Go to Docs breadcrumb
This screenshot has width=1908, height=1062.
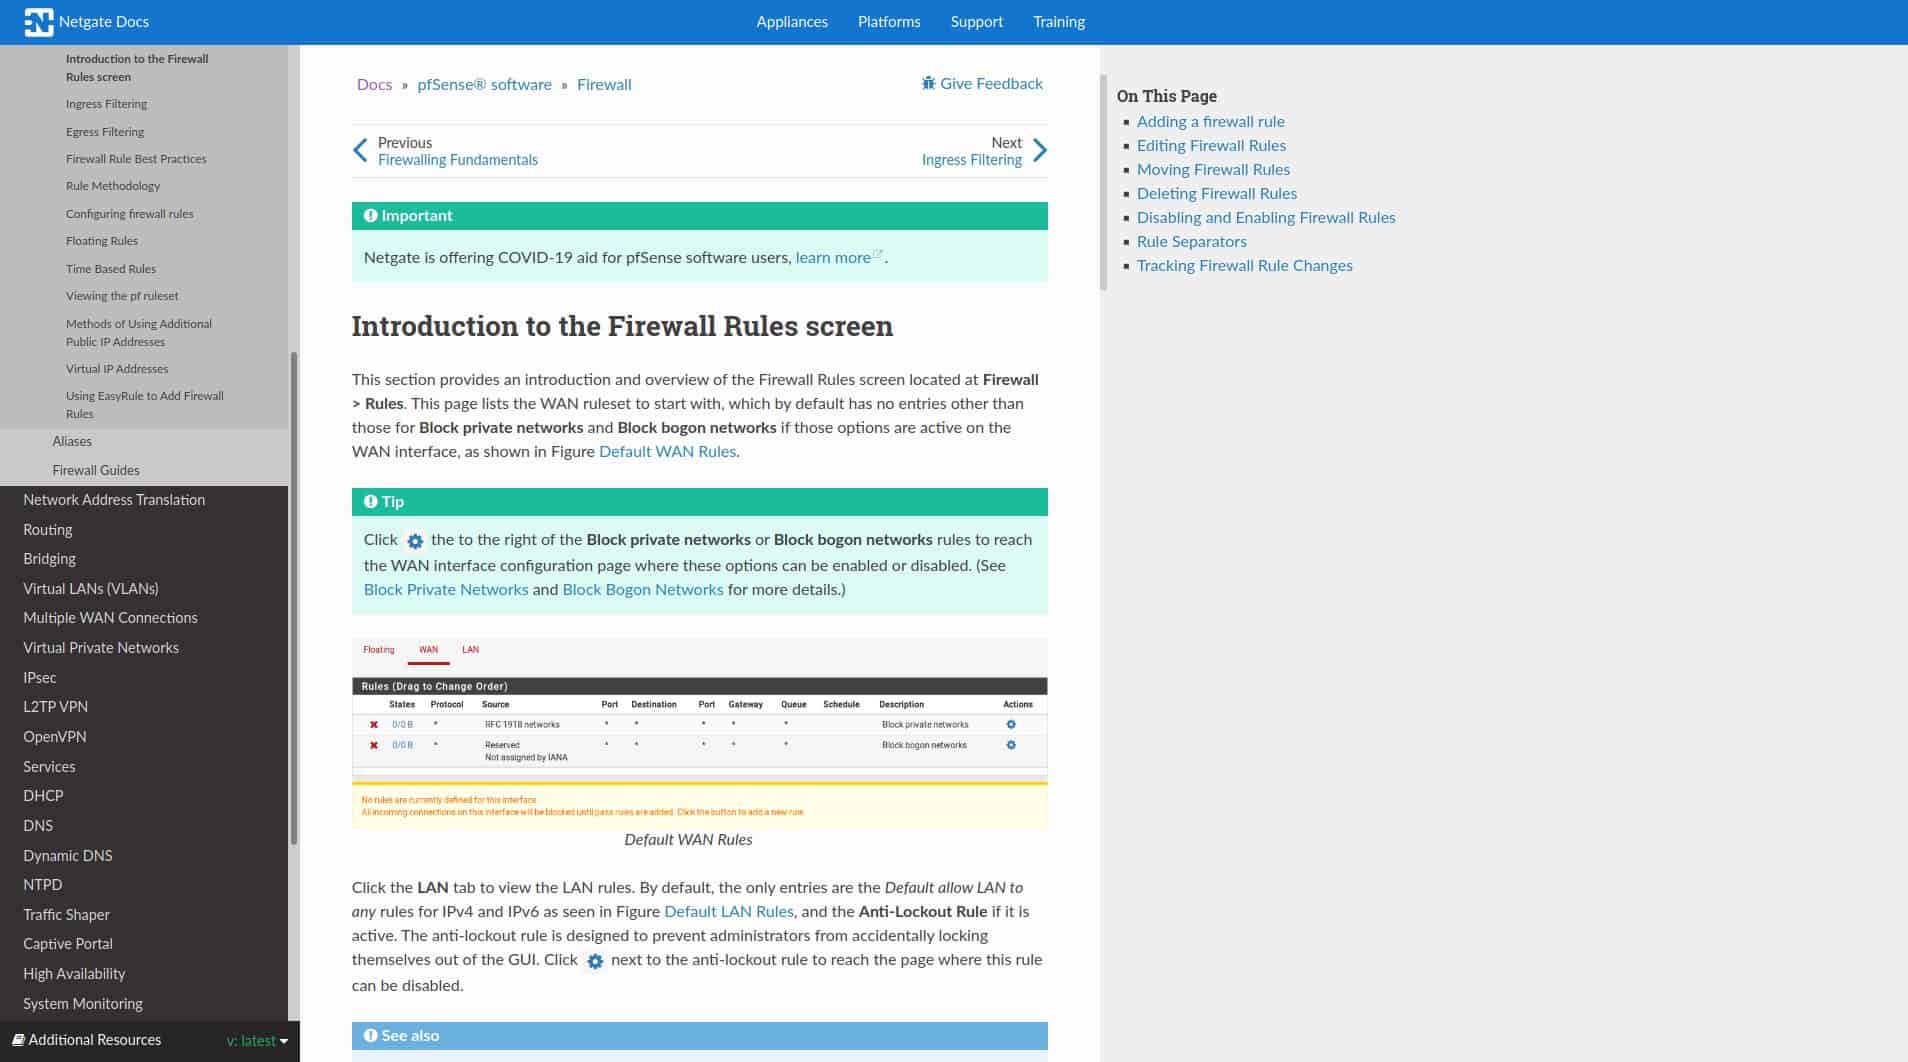point(374,84)
